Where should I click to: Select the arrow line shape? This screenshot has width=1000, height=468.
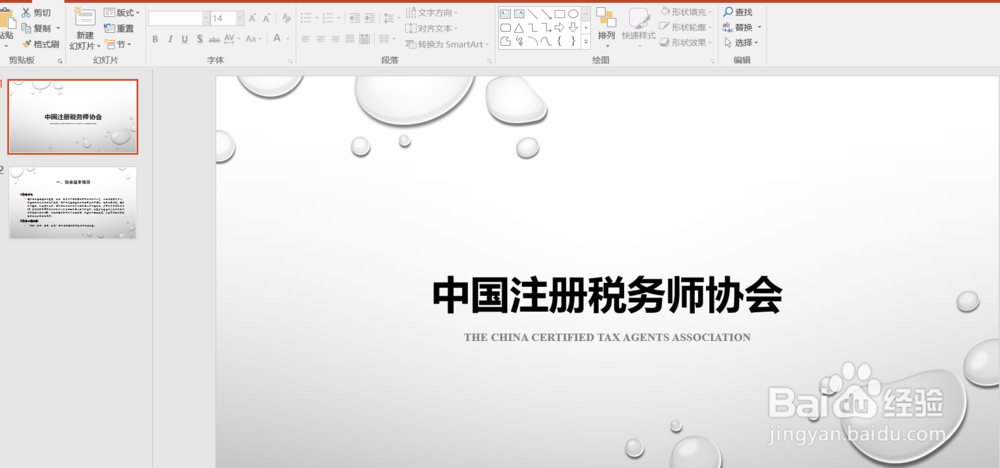pyautogui.click(x=546, y=13)
